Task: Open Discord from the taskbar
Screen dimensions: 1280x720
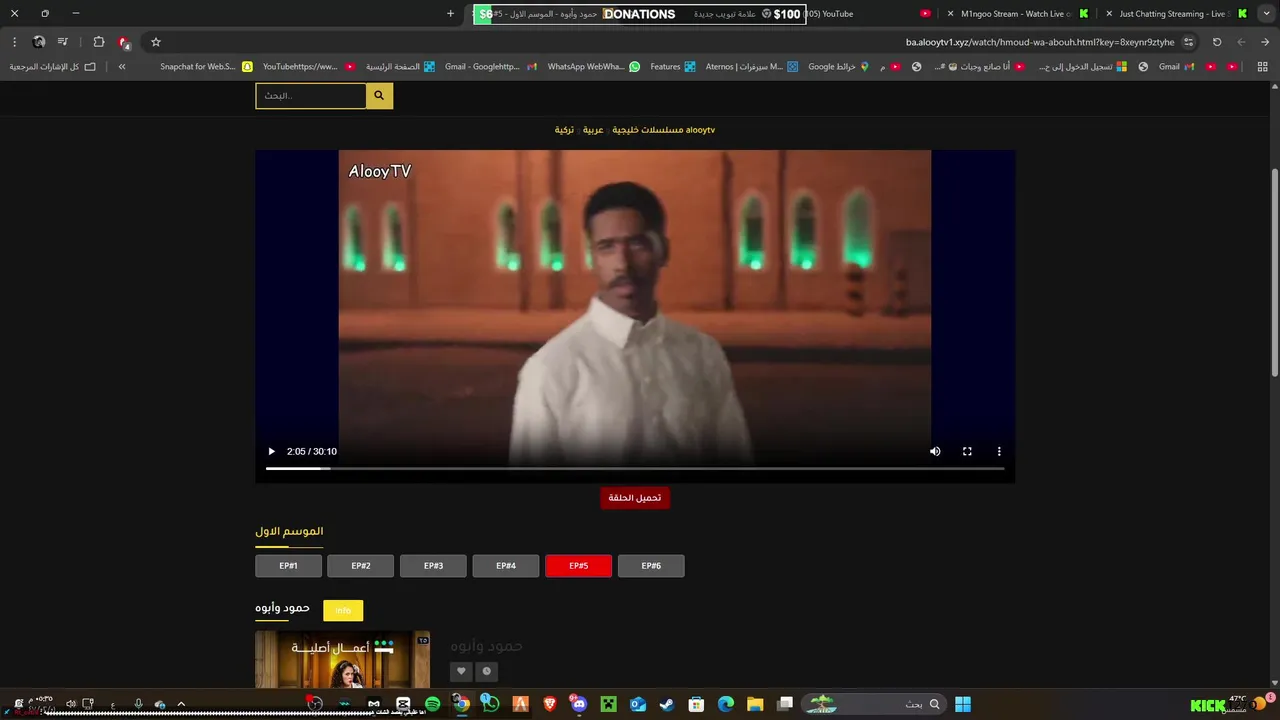Action: (x=579, y=704)
